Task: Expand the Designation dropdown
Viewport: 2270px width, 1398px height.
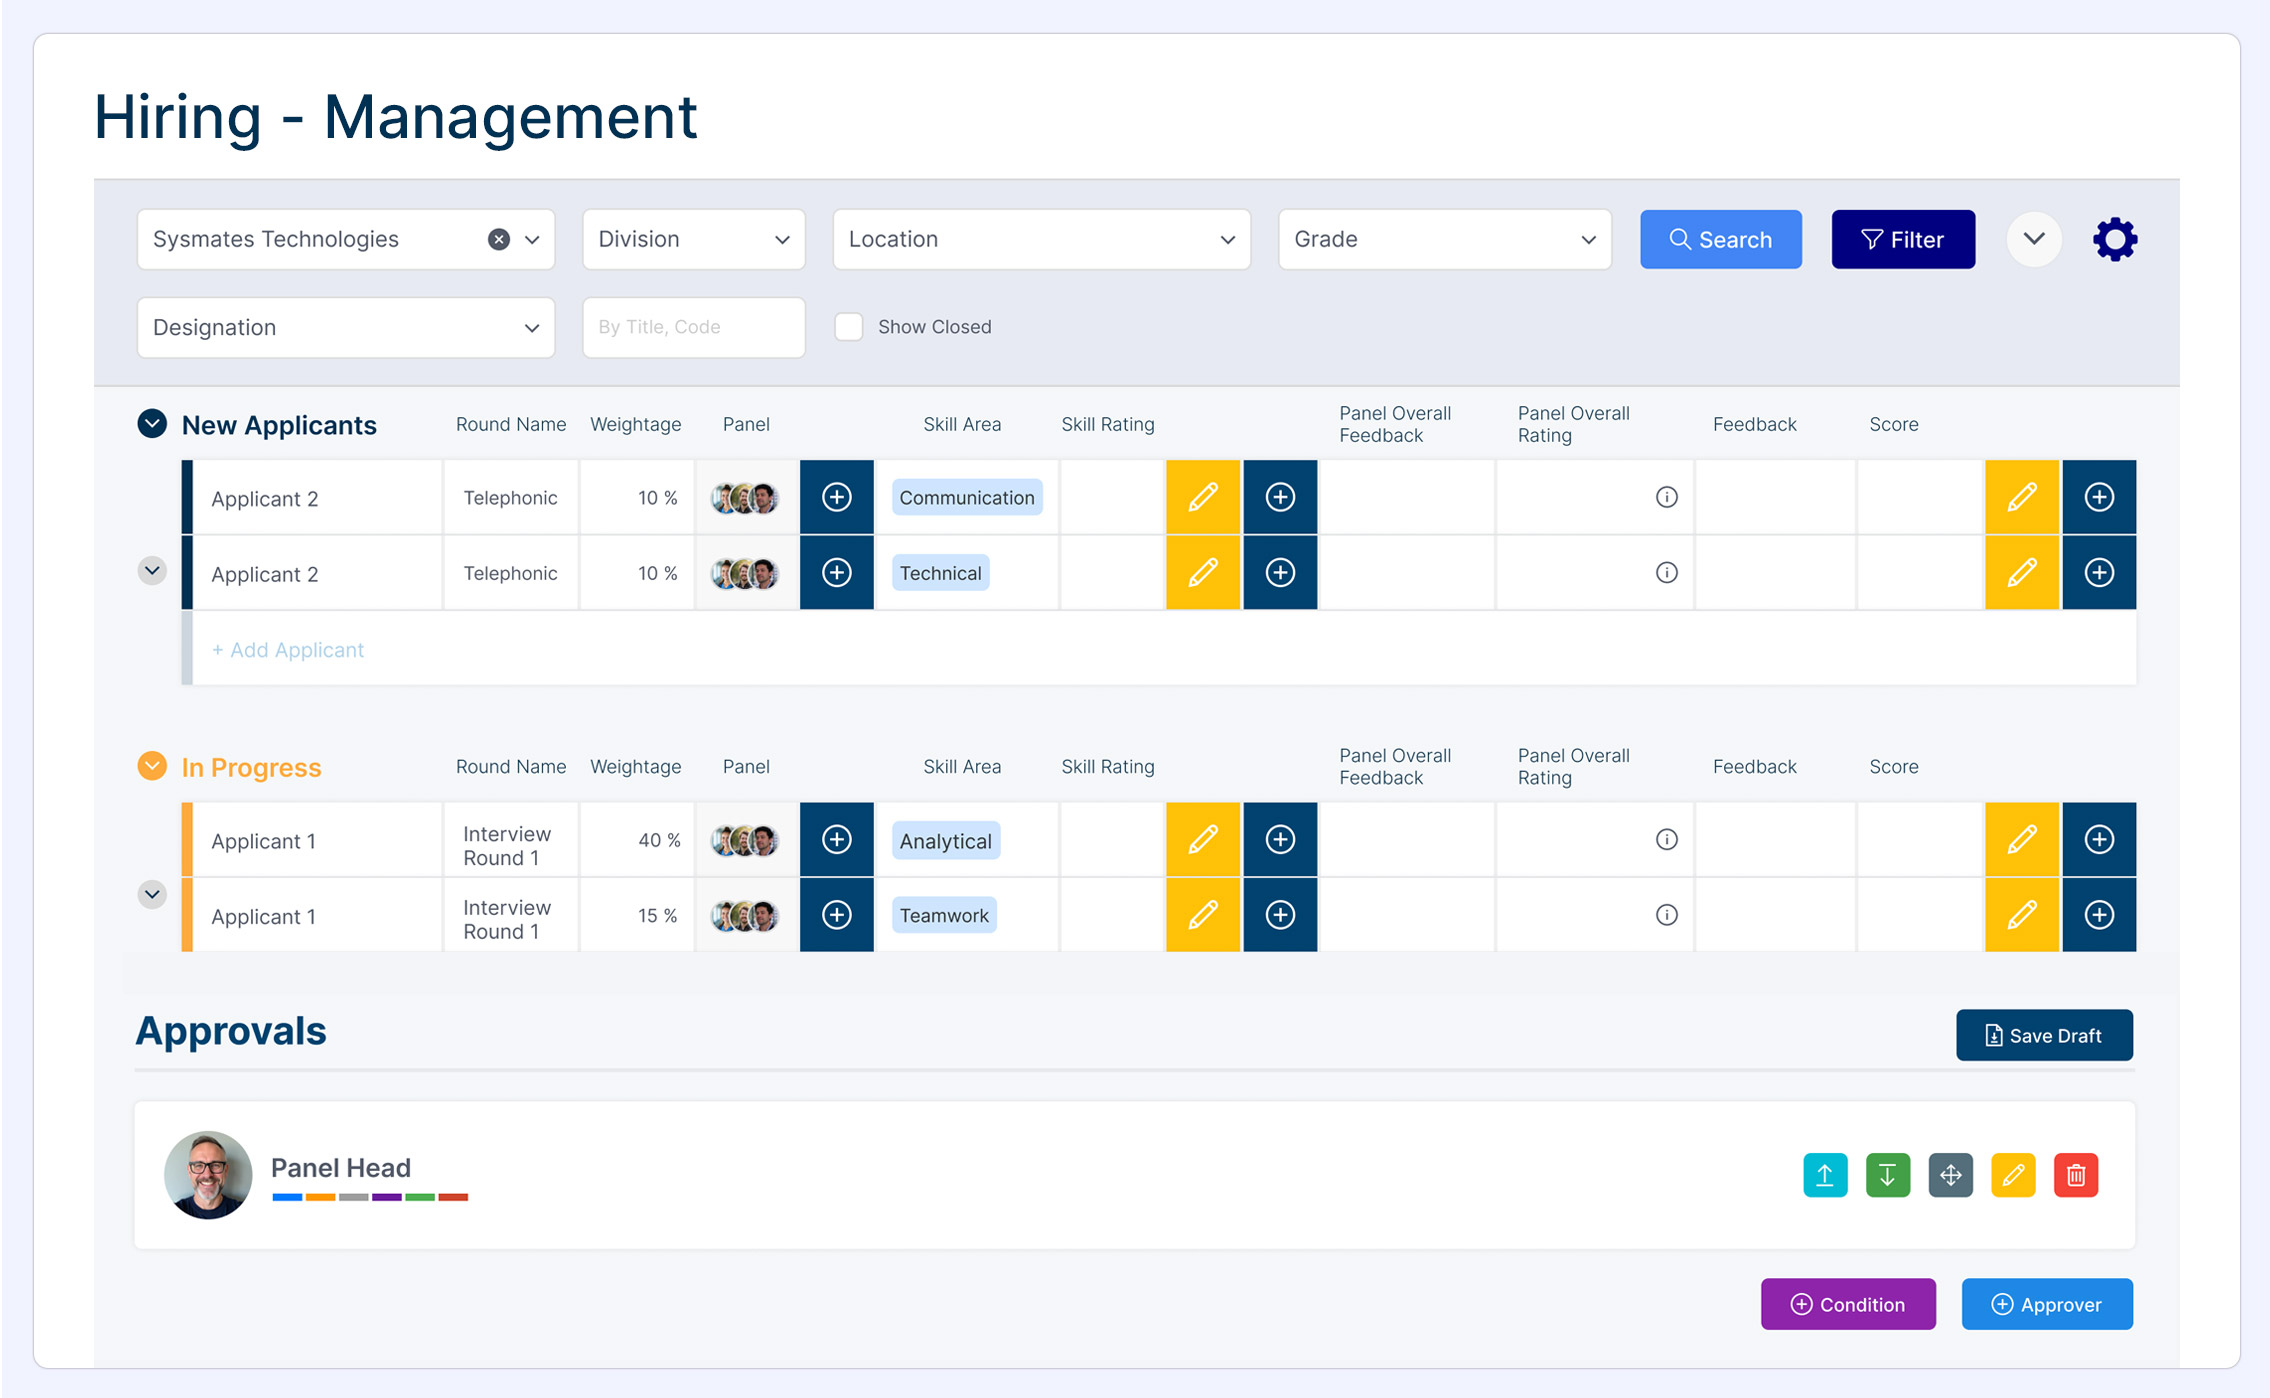Action: point(345,327)
